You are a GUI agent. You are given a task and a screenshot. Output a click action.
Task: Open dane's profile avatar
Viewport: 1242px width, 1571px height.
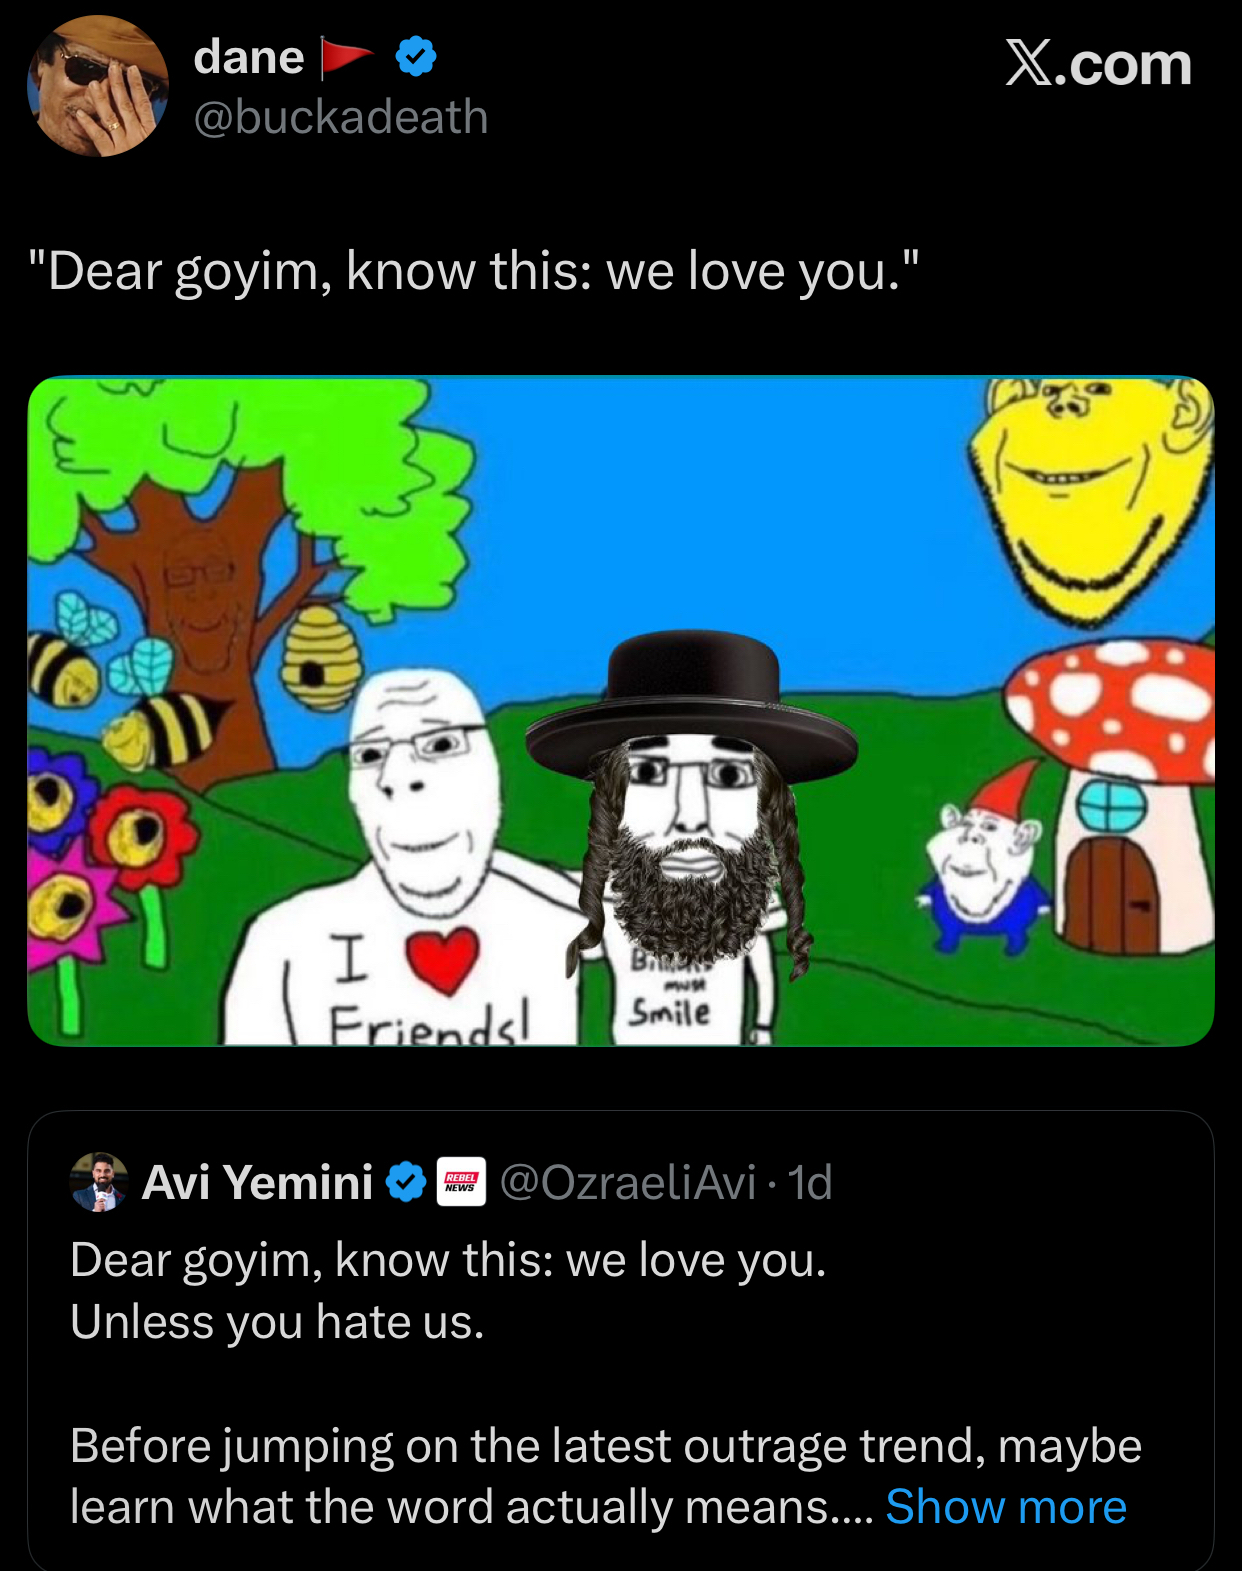pos(98,86)
